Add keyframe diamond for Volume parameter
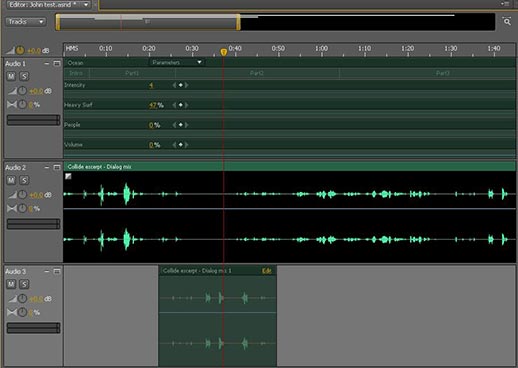Viewport: 518px width, 368px height. (x=180, y=145)
